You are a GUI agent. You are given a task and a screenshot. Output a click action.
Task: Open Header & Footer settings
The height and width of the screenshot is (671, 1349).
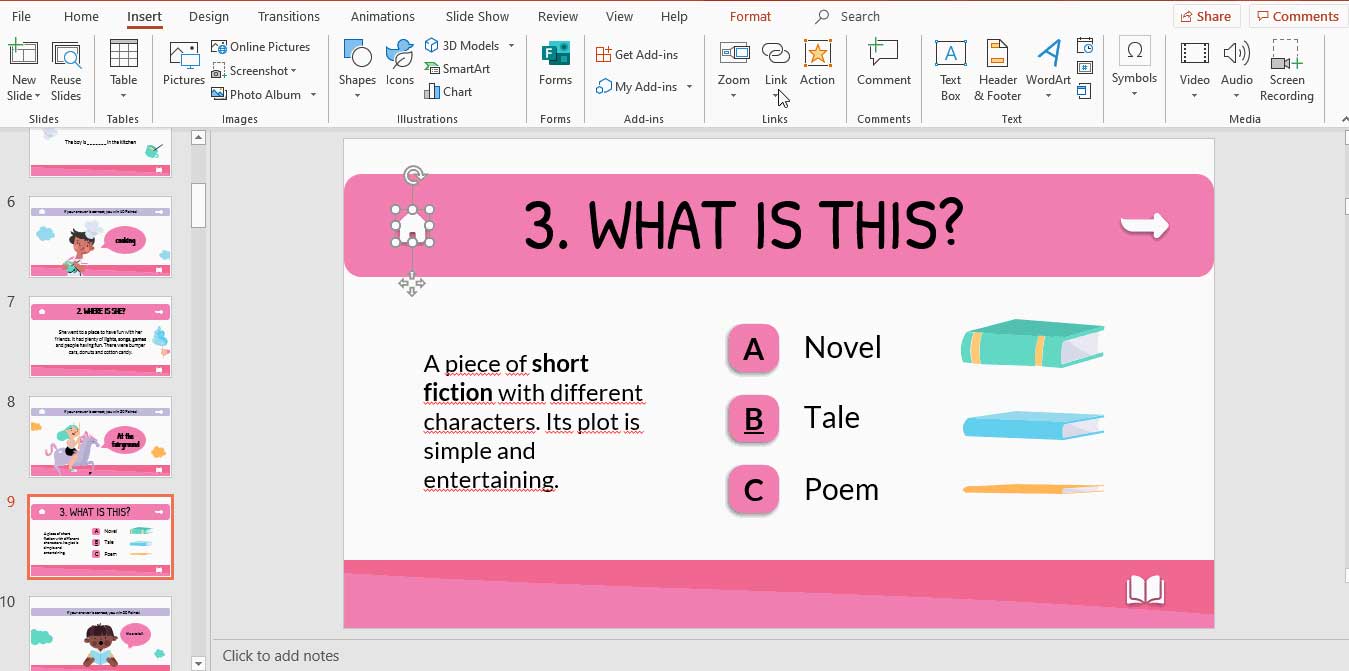pos(997,70)
